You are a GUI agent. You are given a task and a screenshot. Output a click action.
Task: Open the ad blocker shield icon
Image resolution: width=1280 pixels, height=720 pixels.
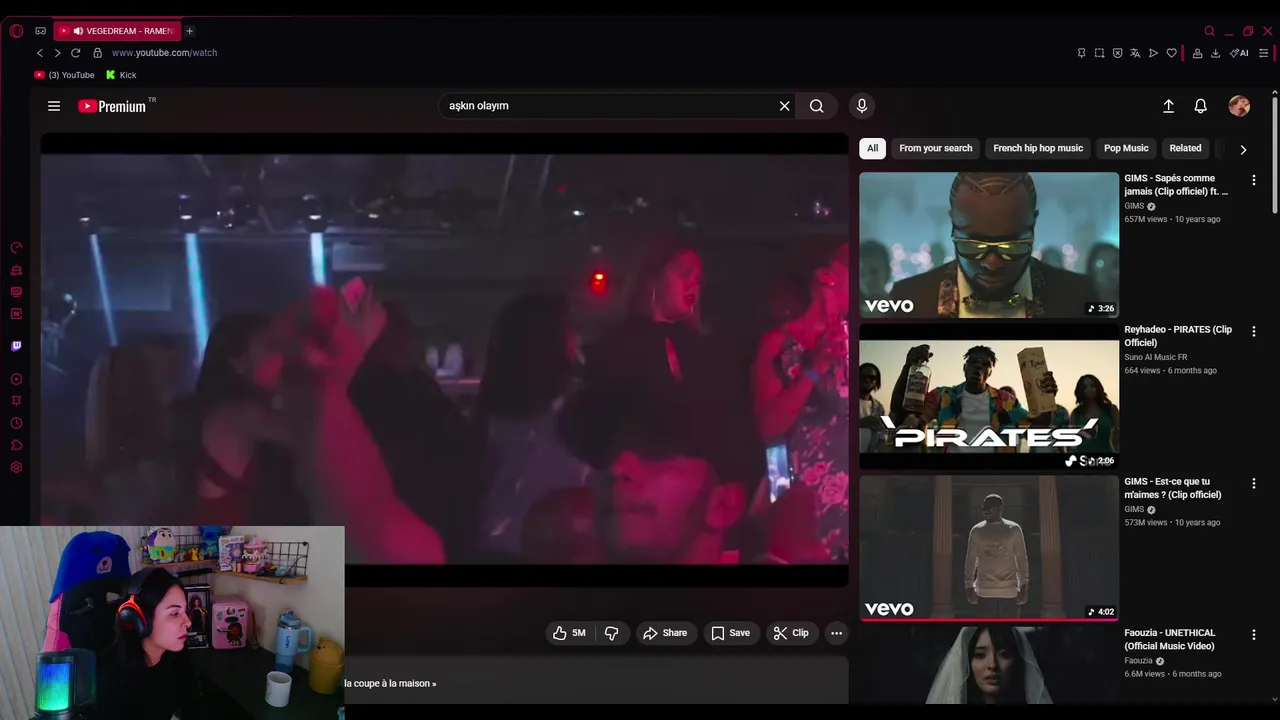pyautogui.click(x=1117, y=53)
